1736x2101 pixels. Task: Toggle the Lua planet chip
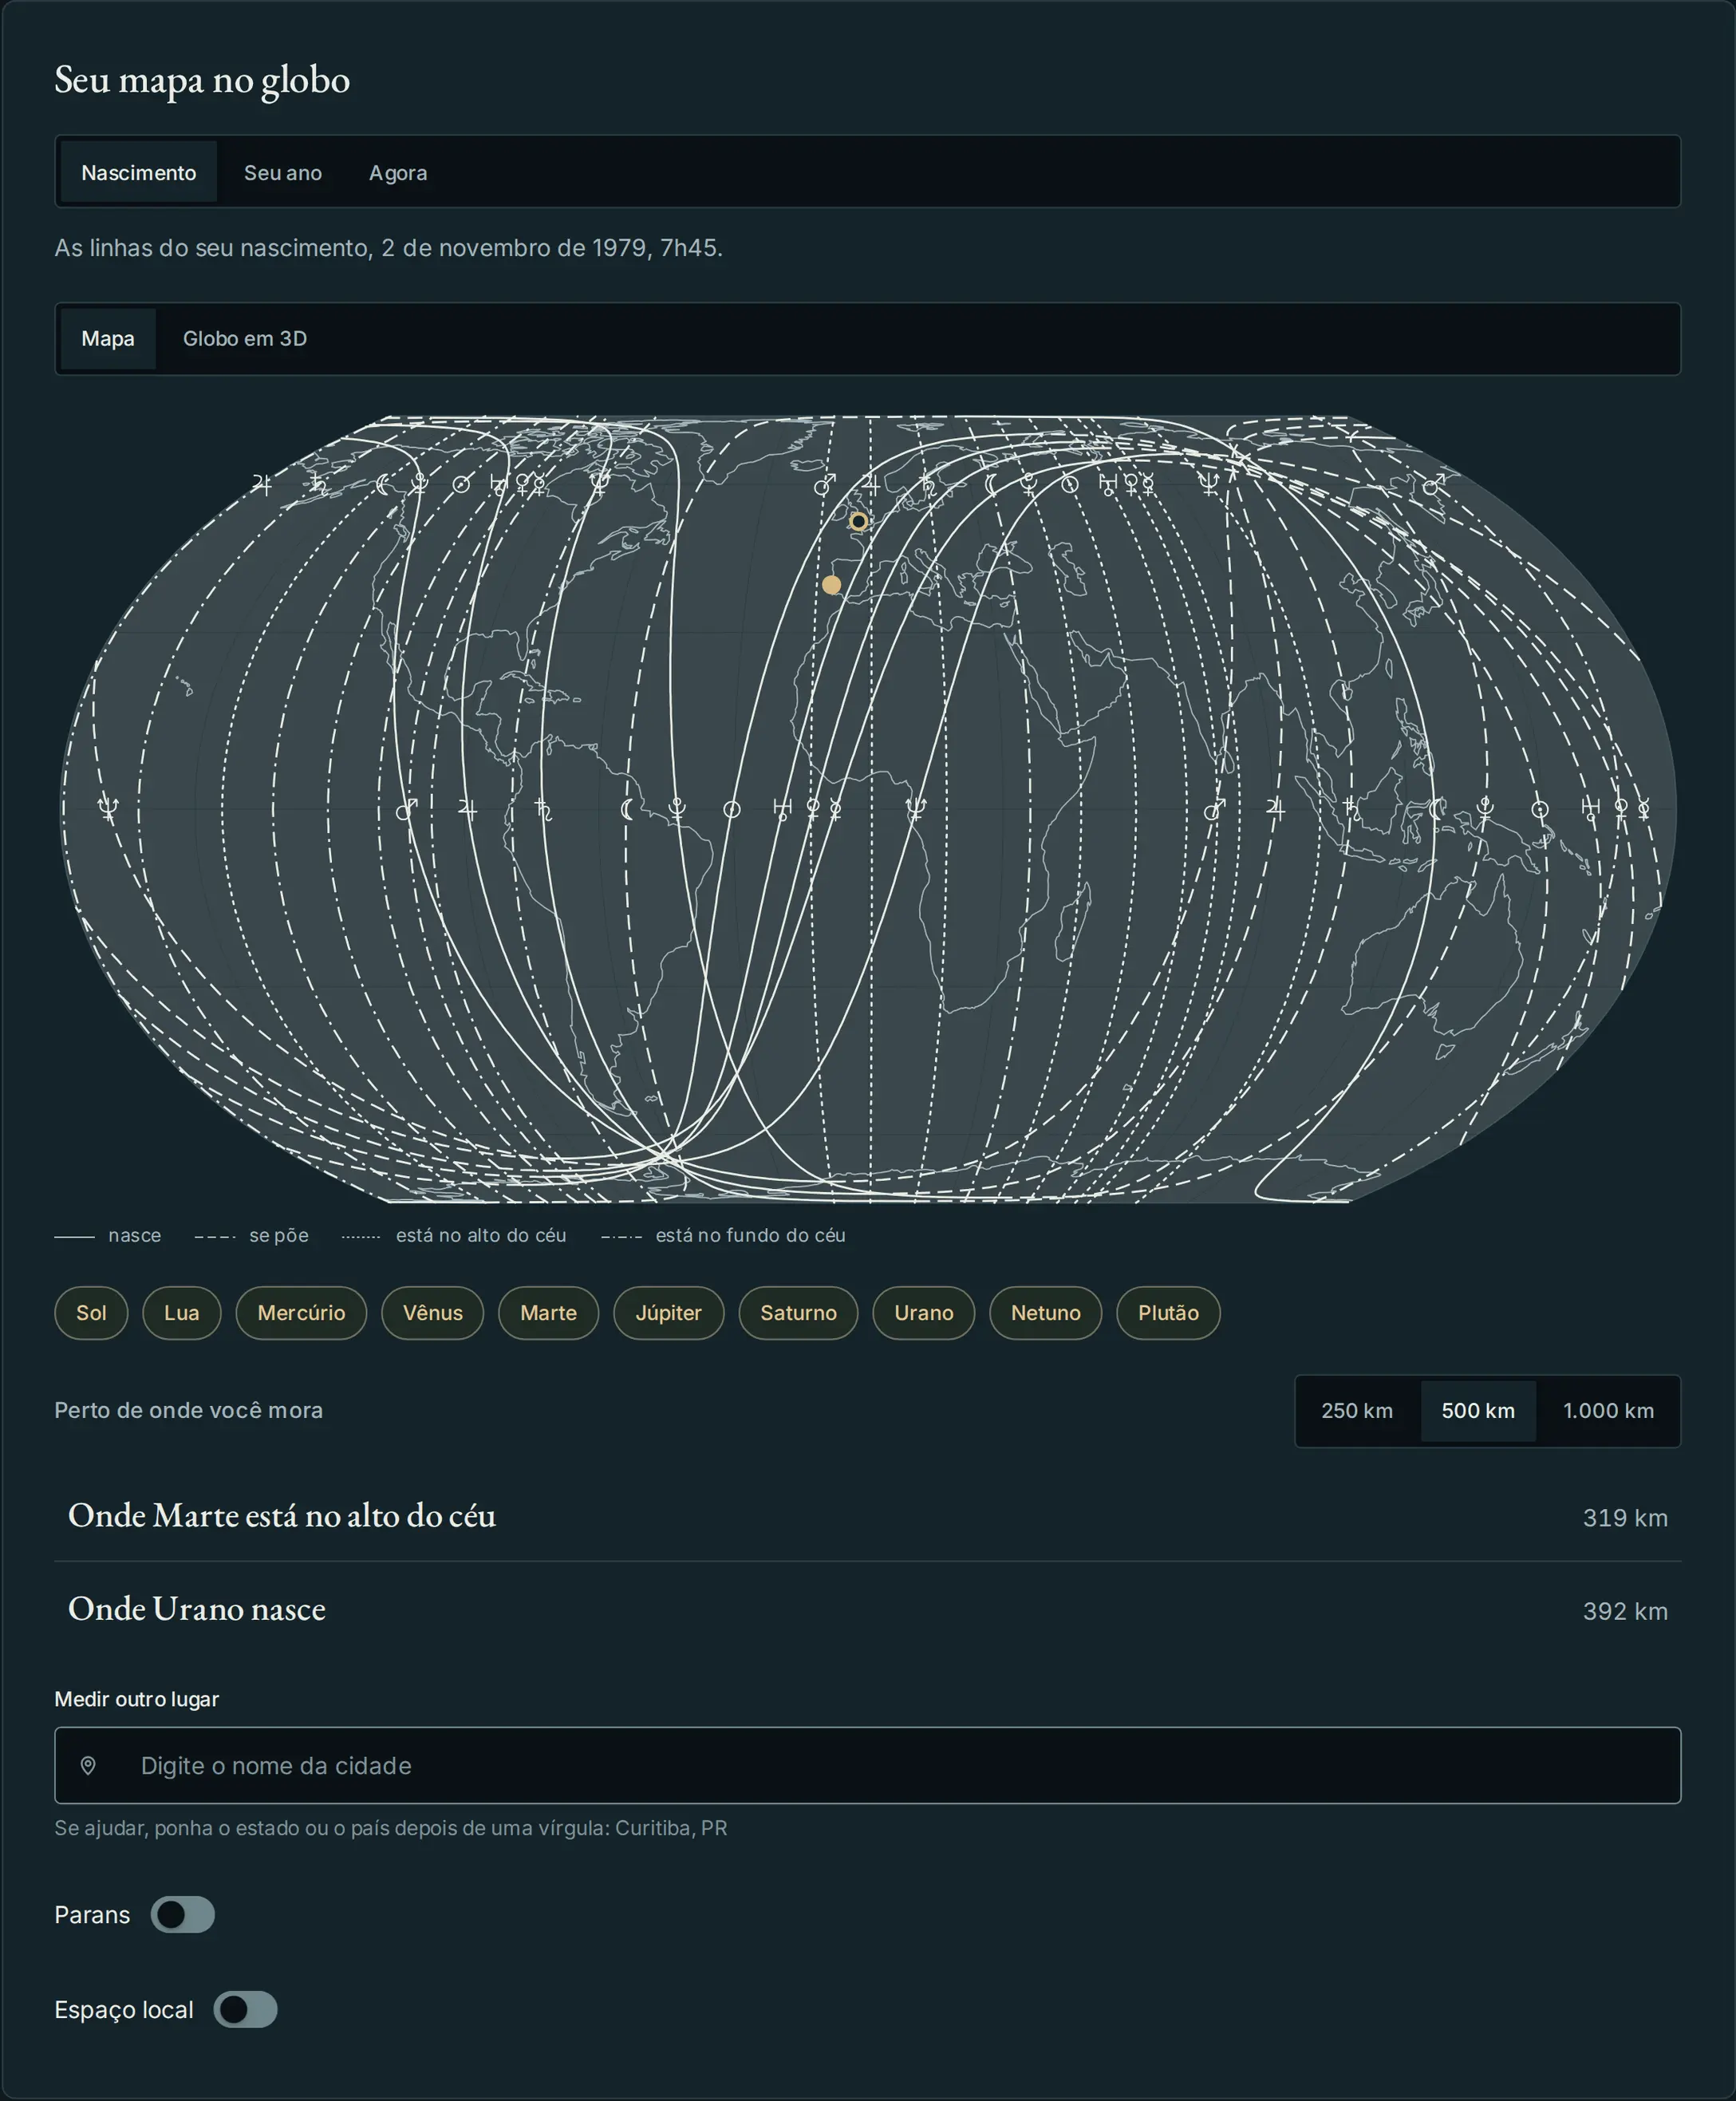[181, 1313]
